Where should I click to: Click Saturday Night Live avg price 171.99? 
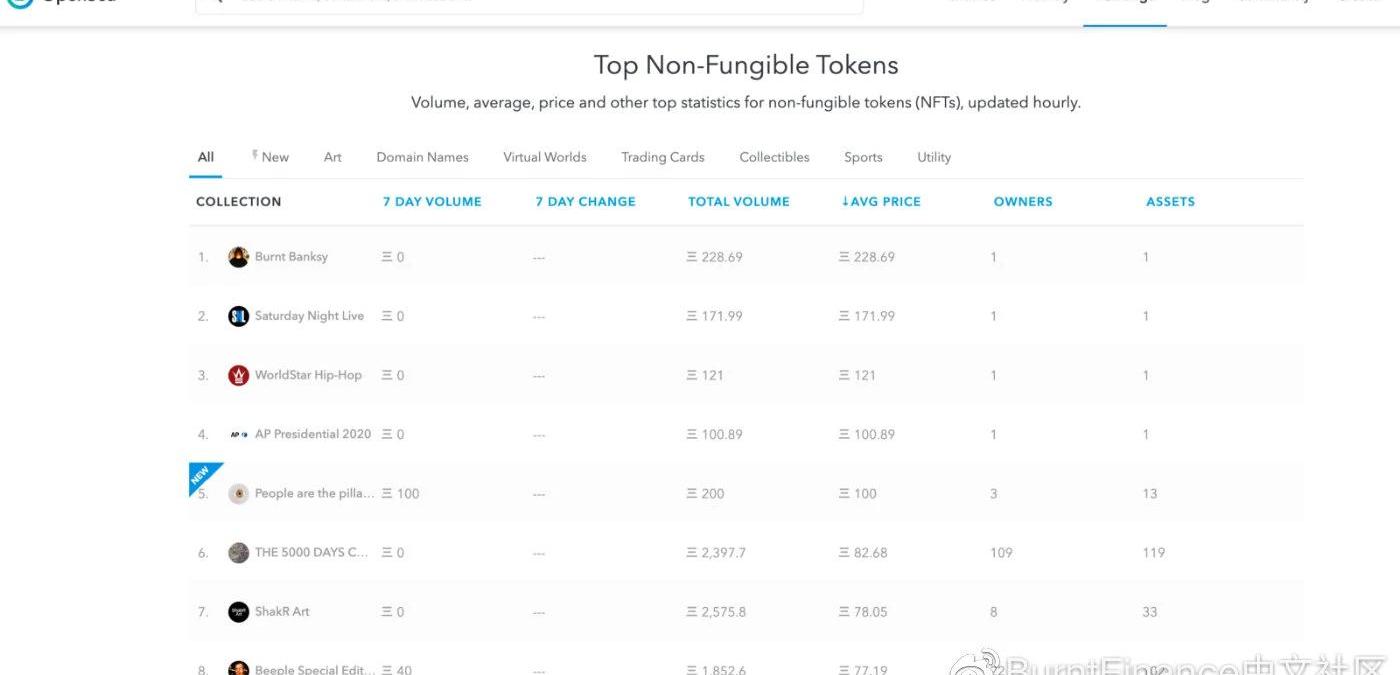tap(867, 316)
